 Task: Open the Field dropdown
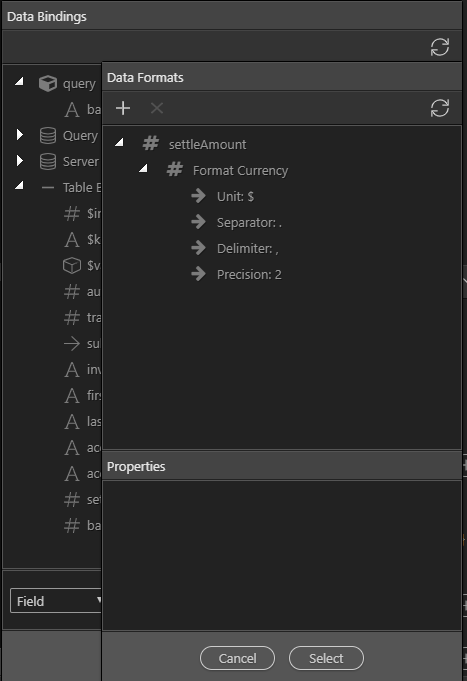coord(56,601)
